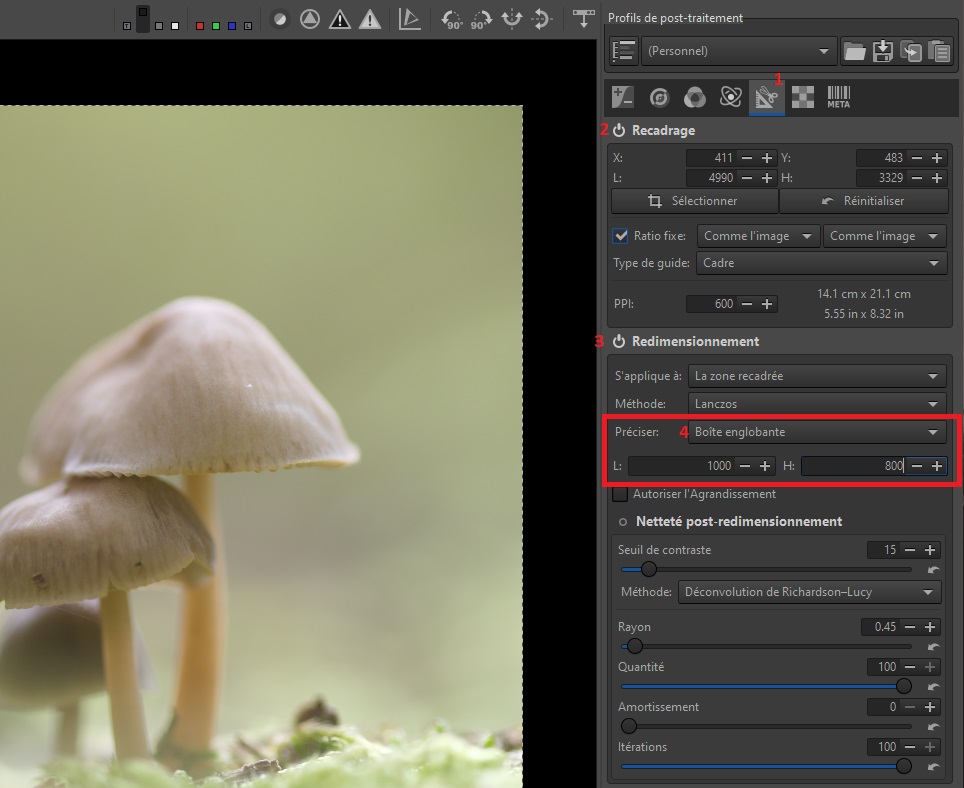Click the rotate left 90° icon
Screen dimensions: 964x788
click(451, 19)
